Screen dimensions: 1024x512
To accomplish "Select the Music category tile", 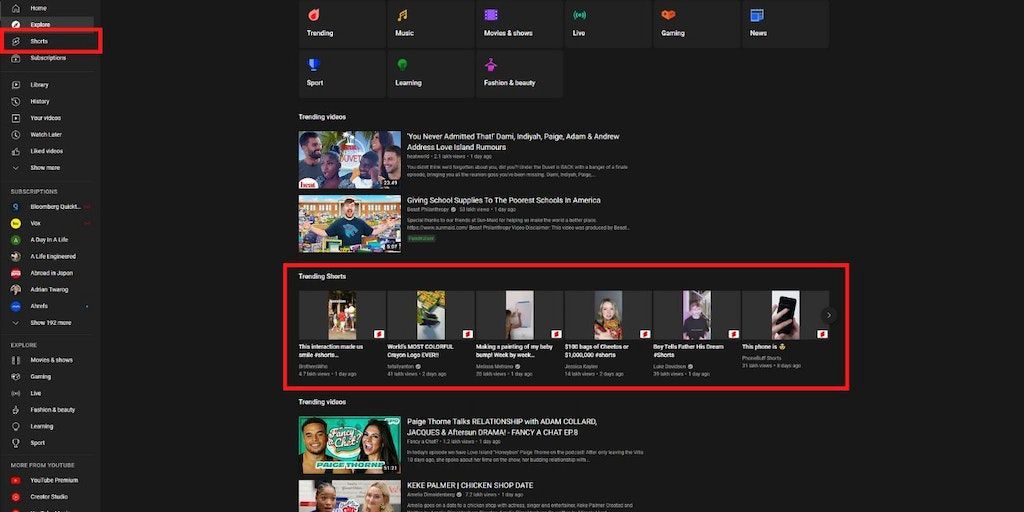I will [x=431, y=24].
